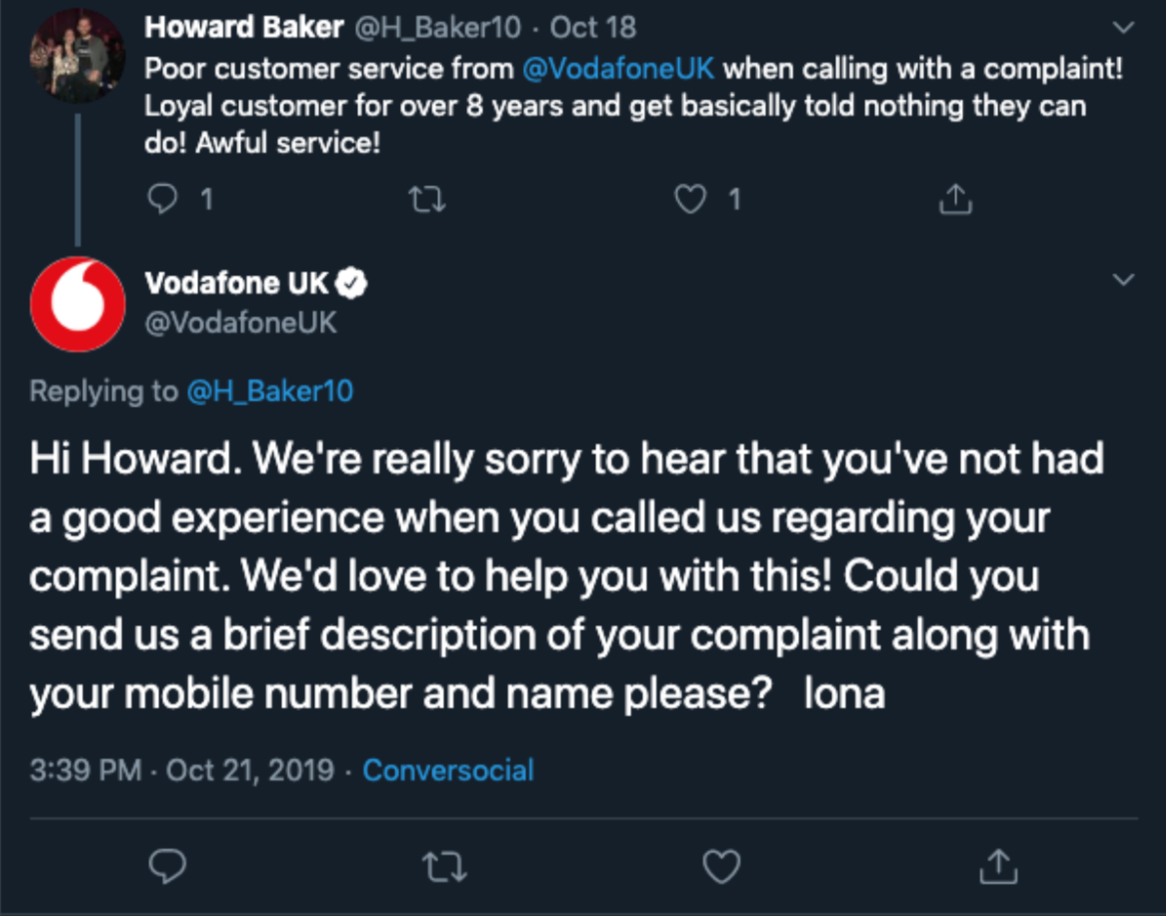
Task: Share Howard Baker's tweet
Action: coord(956,199)
